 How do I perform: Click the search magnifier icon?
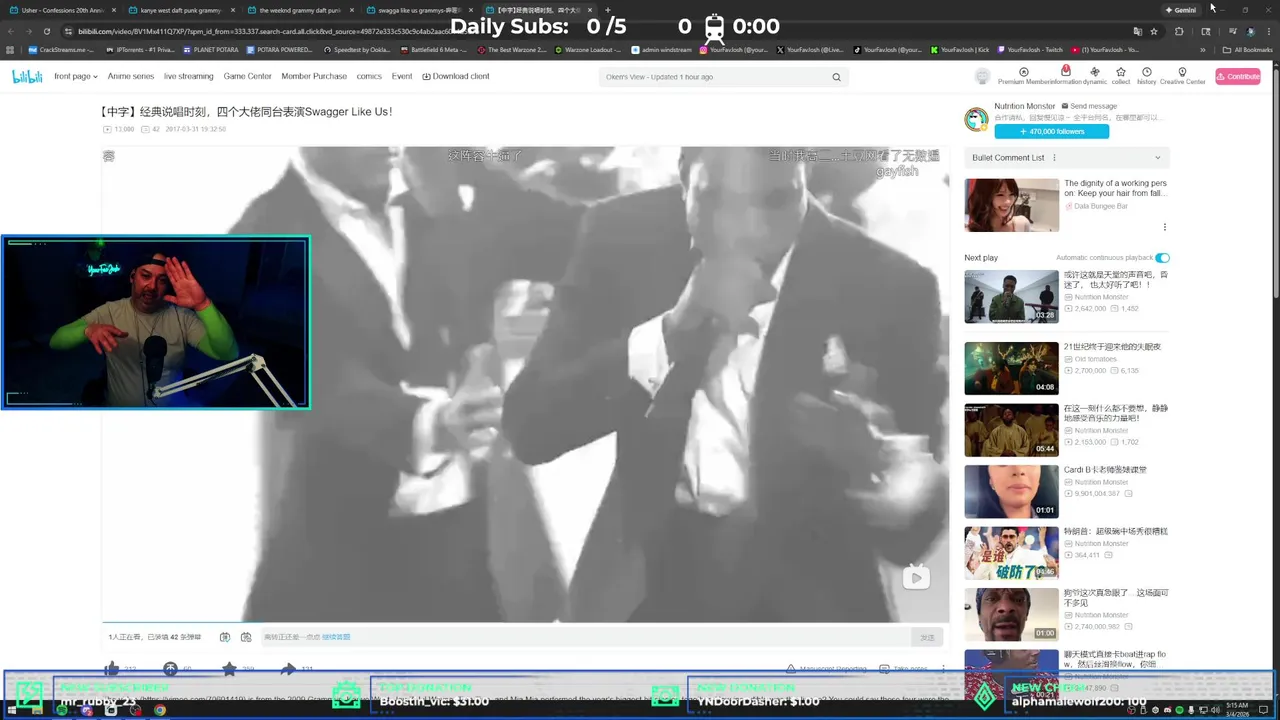point(837,77)
